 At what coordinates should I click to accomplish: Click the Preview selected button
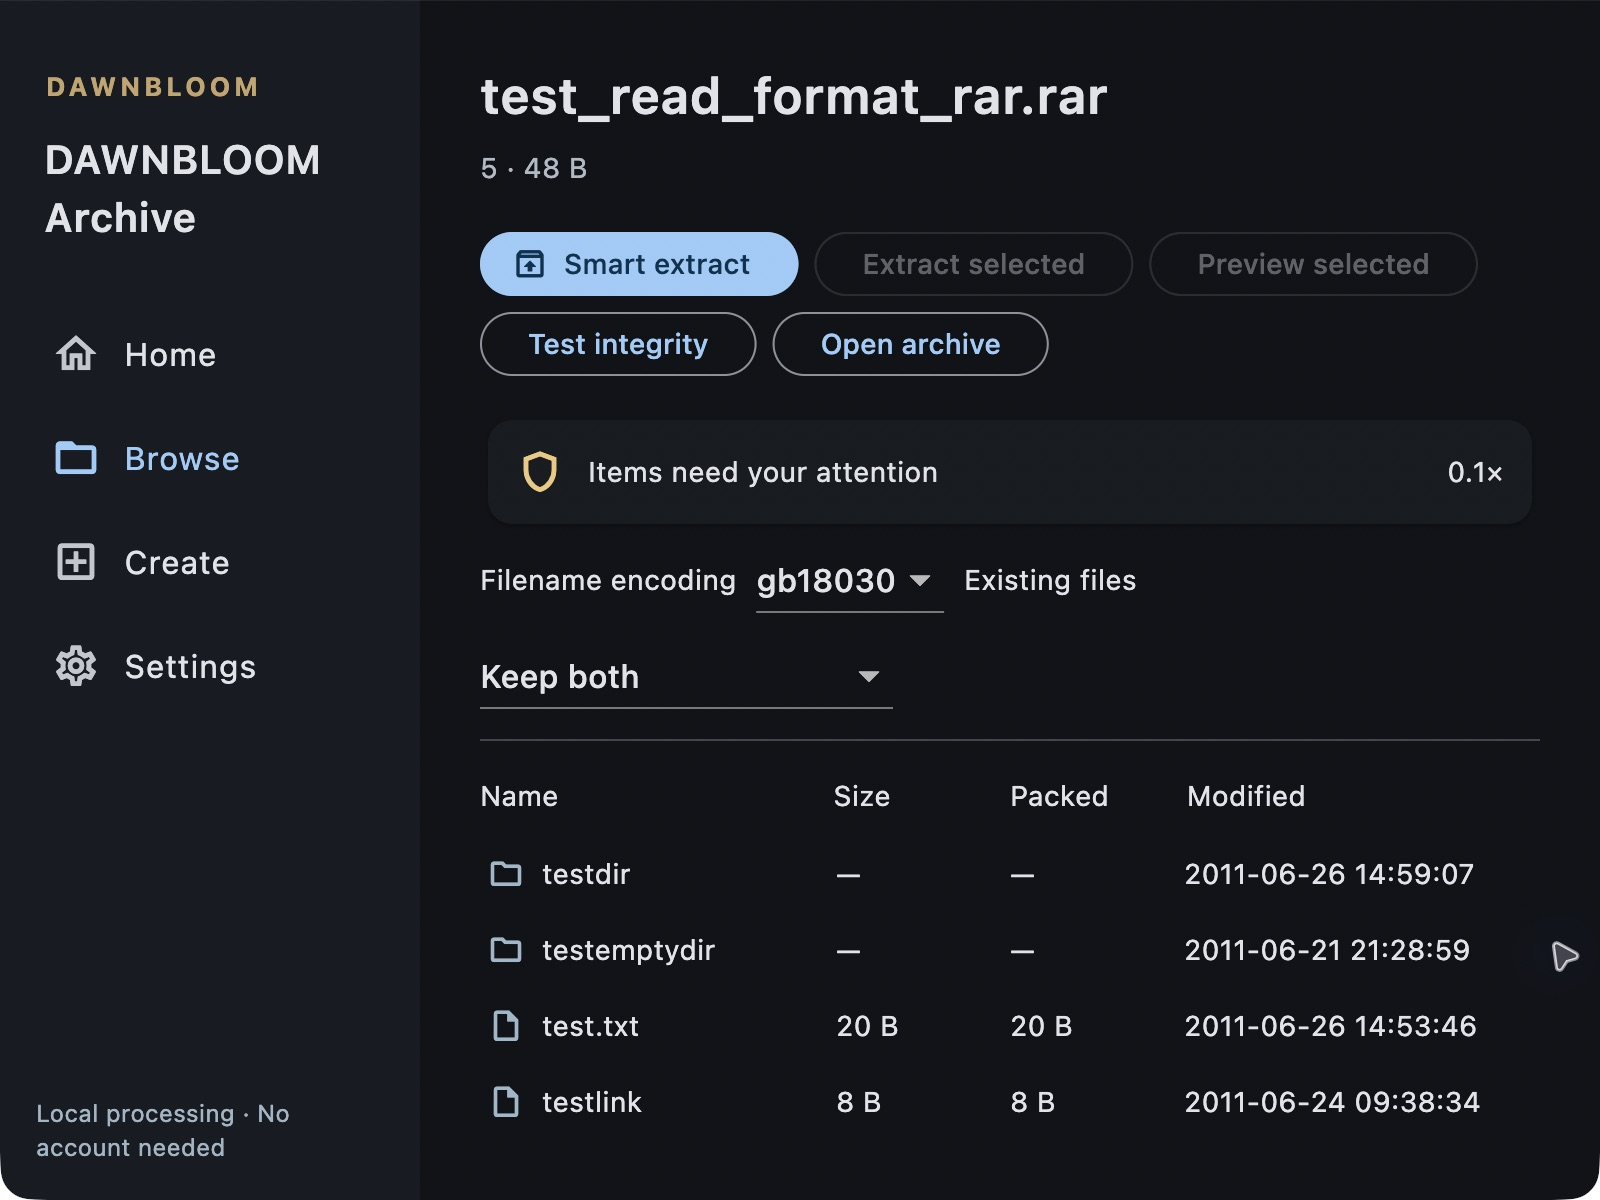1313,264
